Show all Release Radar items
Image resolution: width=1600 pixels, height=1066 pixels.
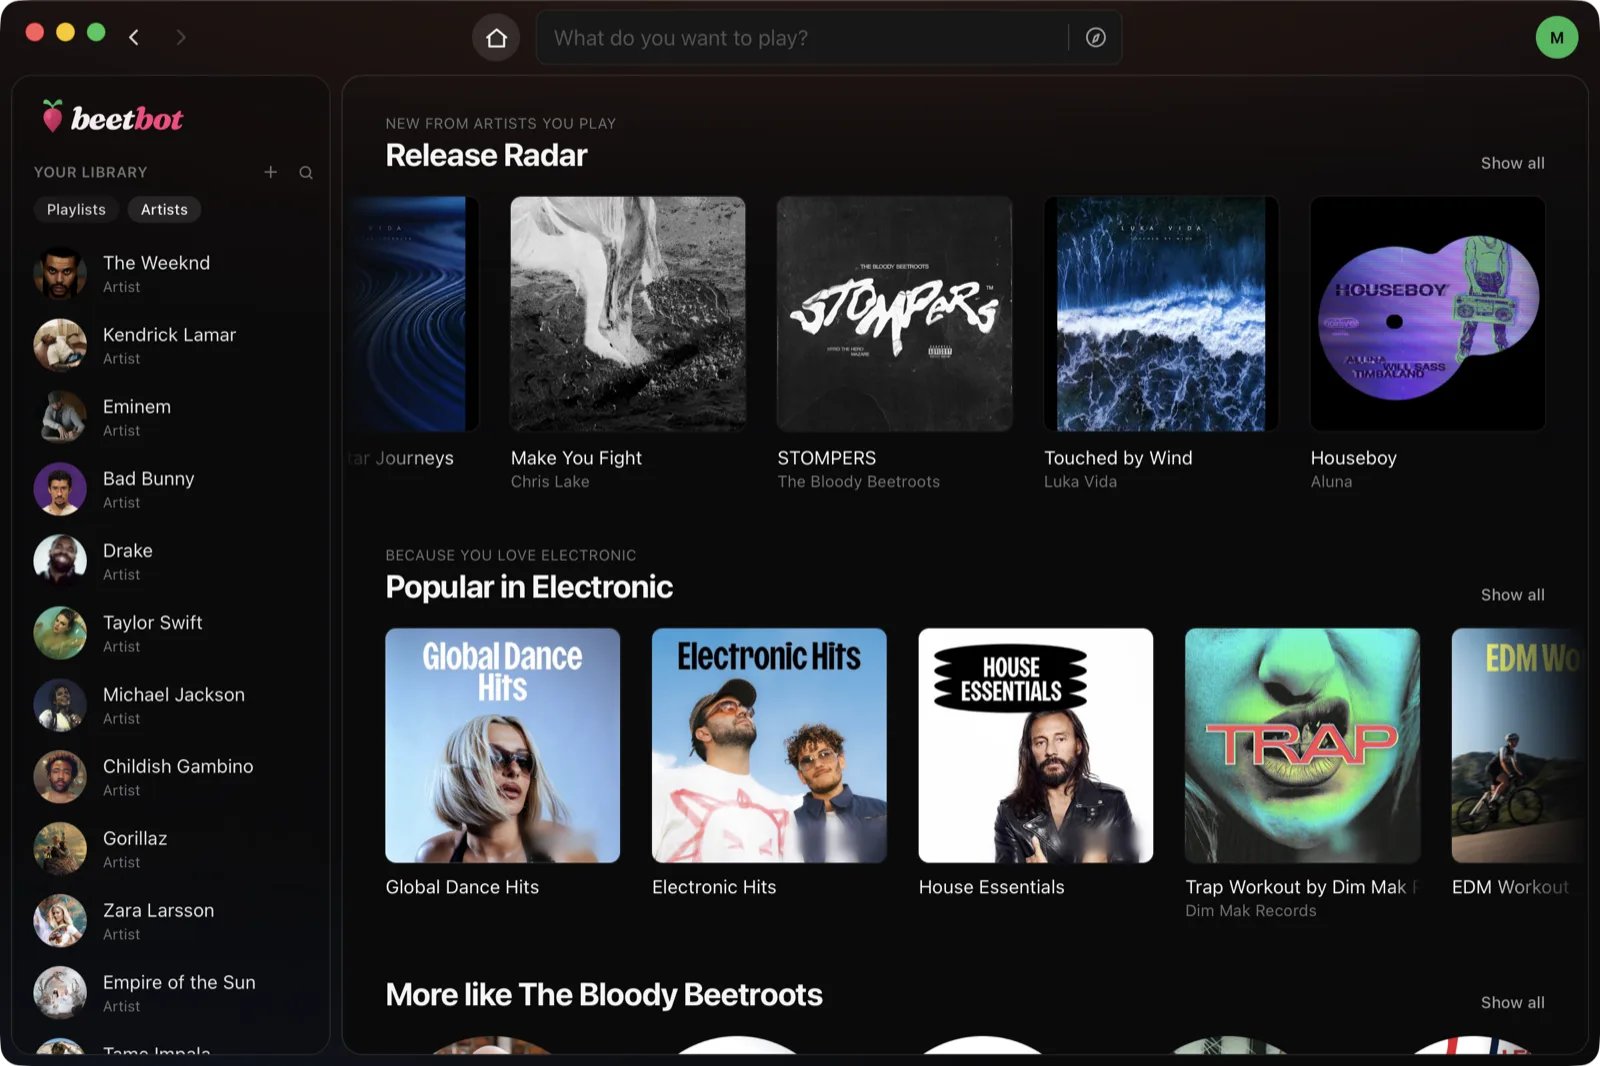click(1512, 163)
